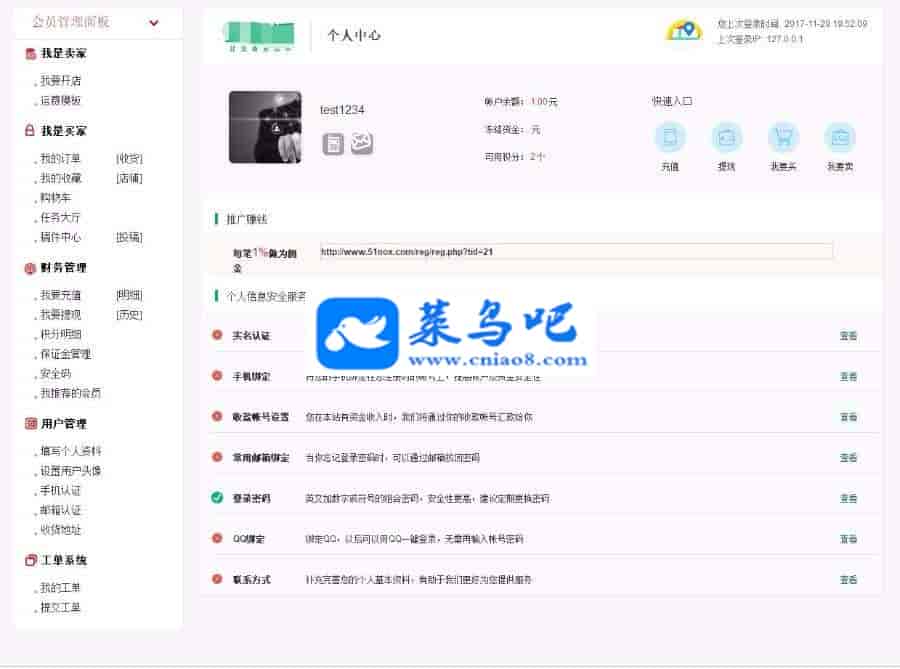Screen dimensions: 900x669
Task: Click 查看 link for 登录密码 row
Action: 848,498
